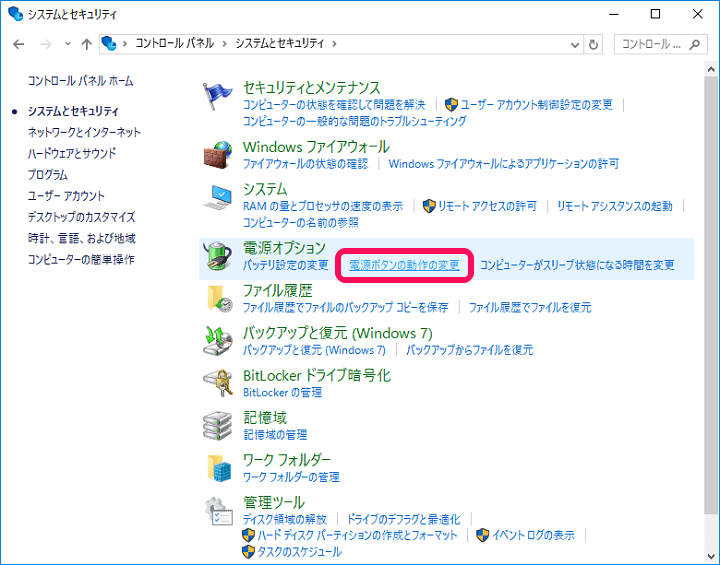Open コンピューターの名前の参照 link

[x=301, y=223]
